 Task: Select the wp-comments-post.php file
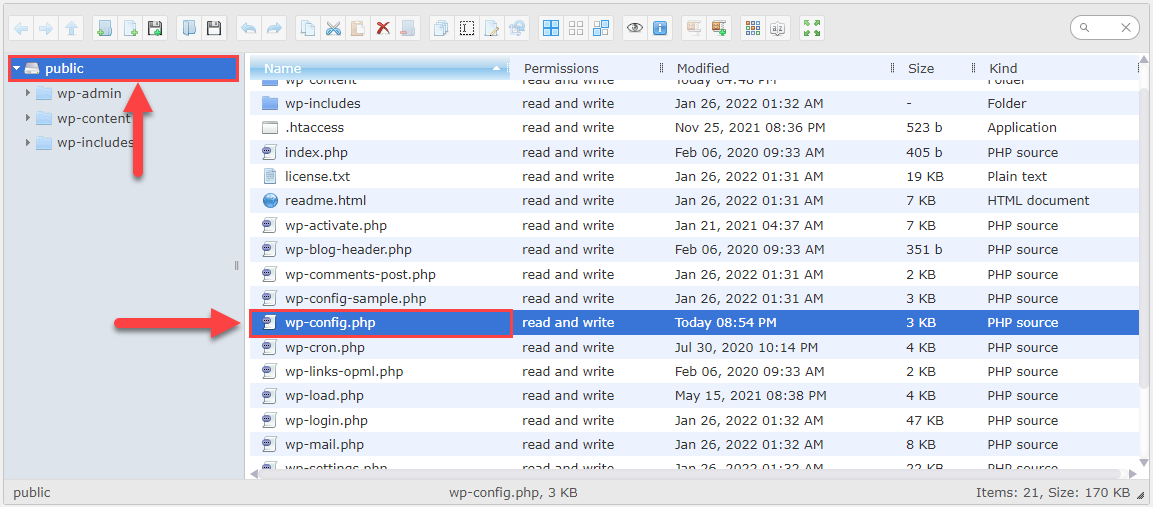pos(693,274)
